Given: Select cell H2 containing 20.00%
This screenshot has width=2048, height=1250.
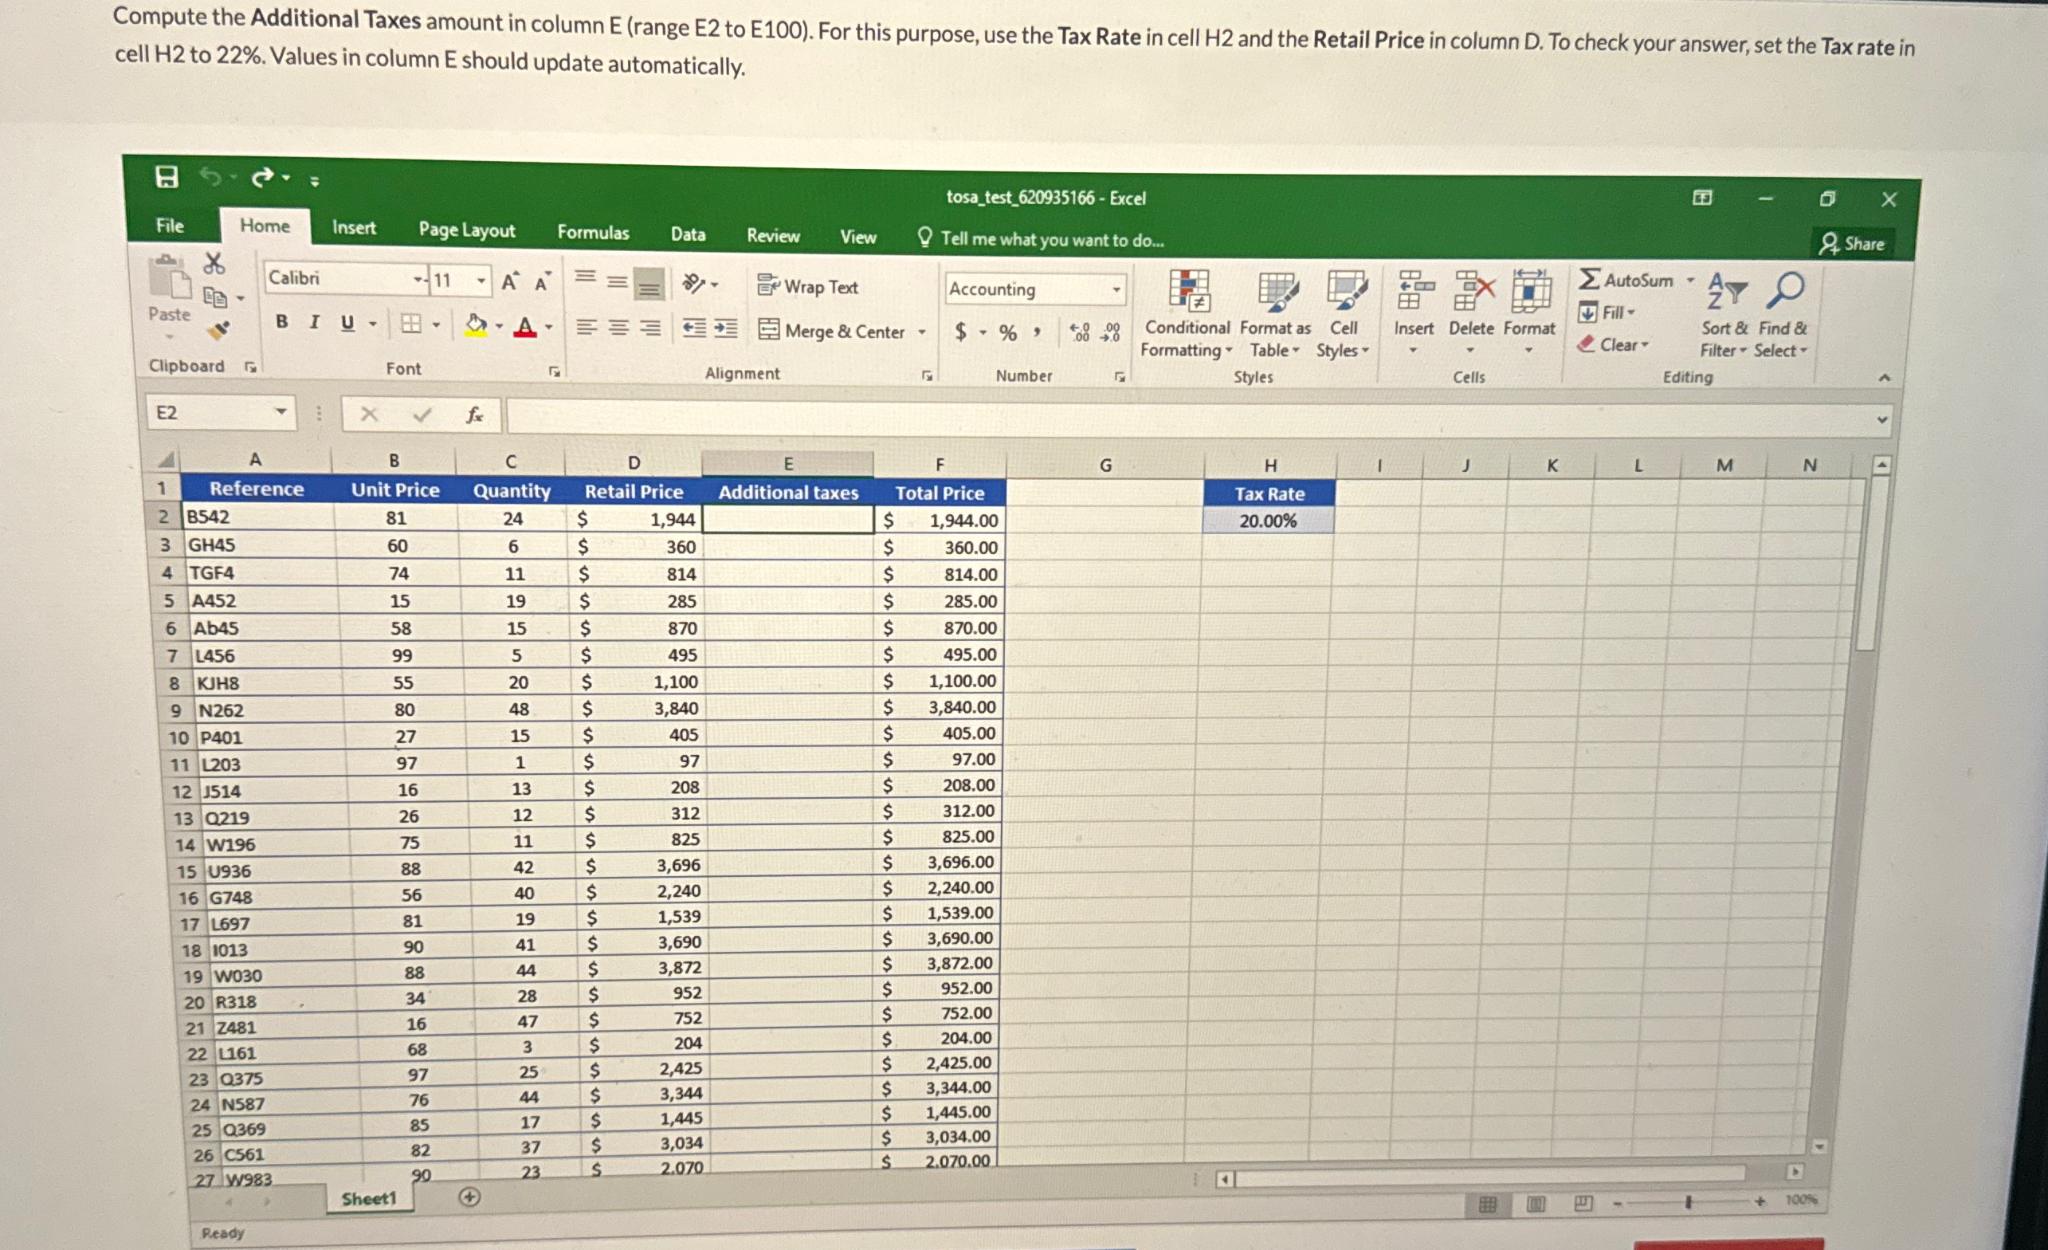Looking at the screenshot, I should click(x=1268, y=520).
